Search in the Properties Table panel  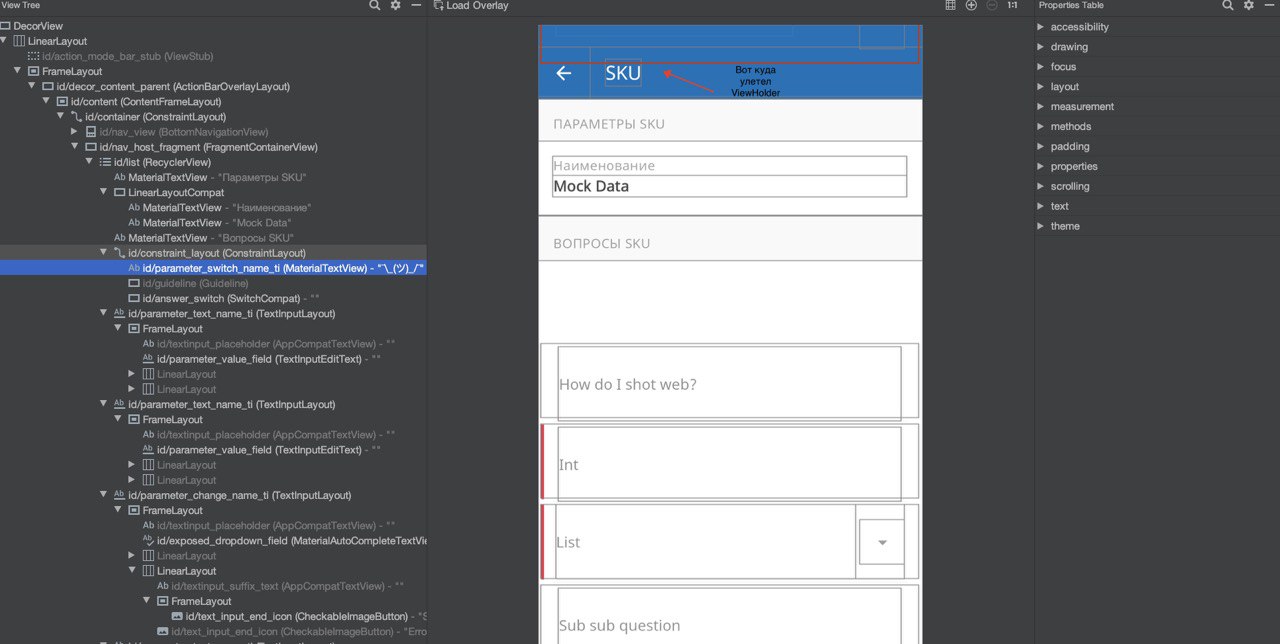click(x=1228, y=5)
